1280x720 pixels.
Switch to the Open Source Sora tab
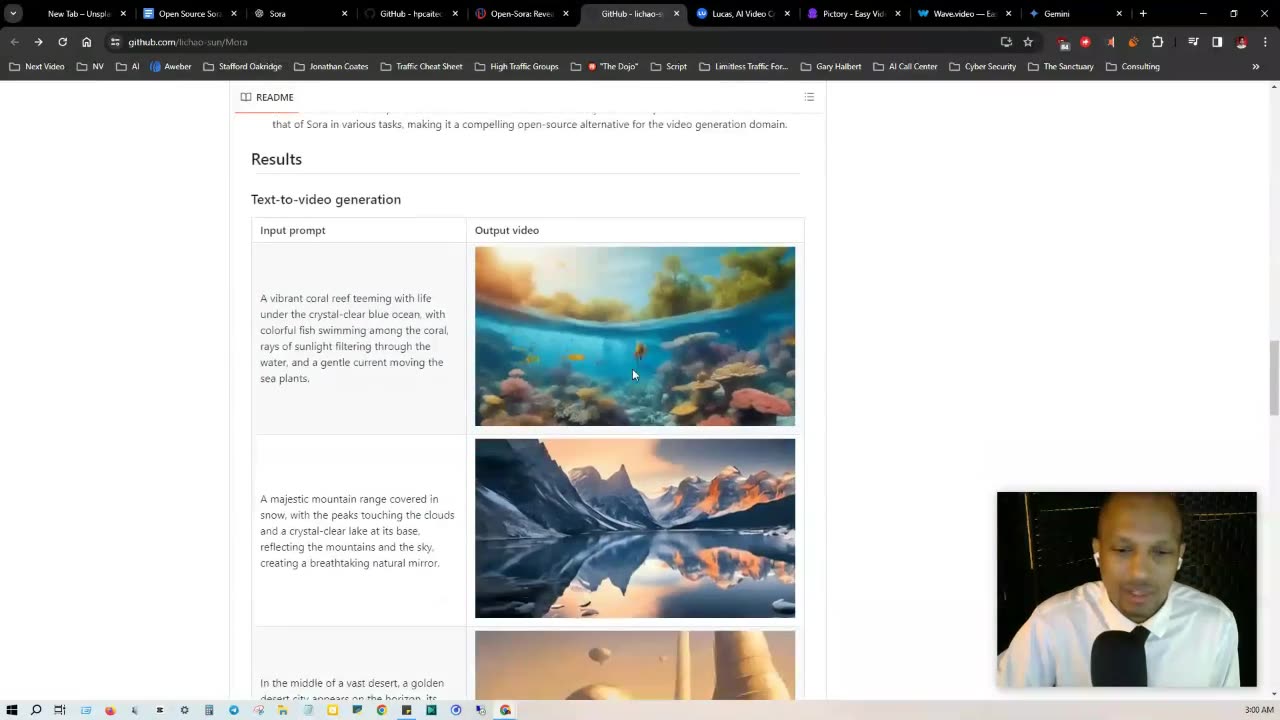tap(187, 14)
